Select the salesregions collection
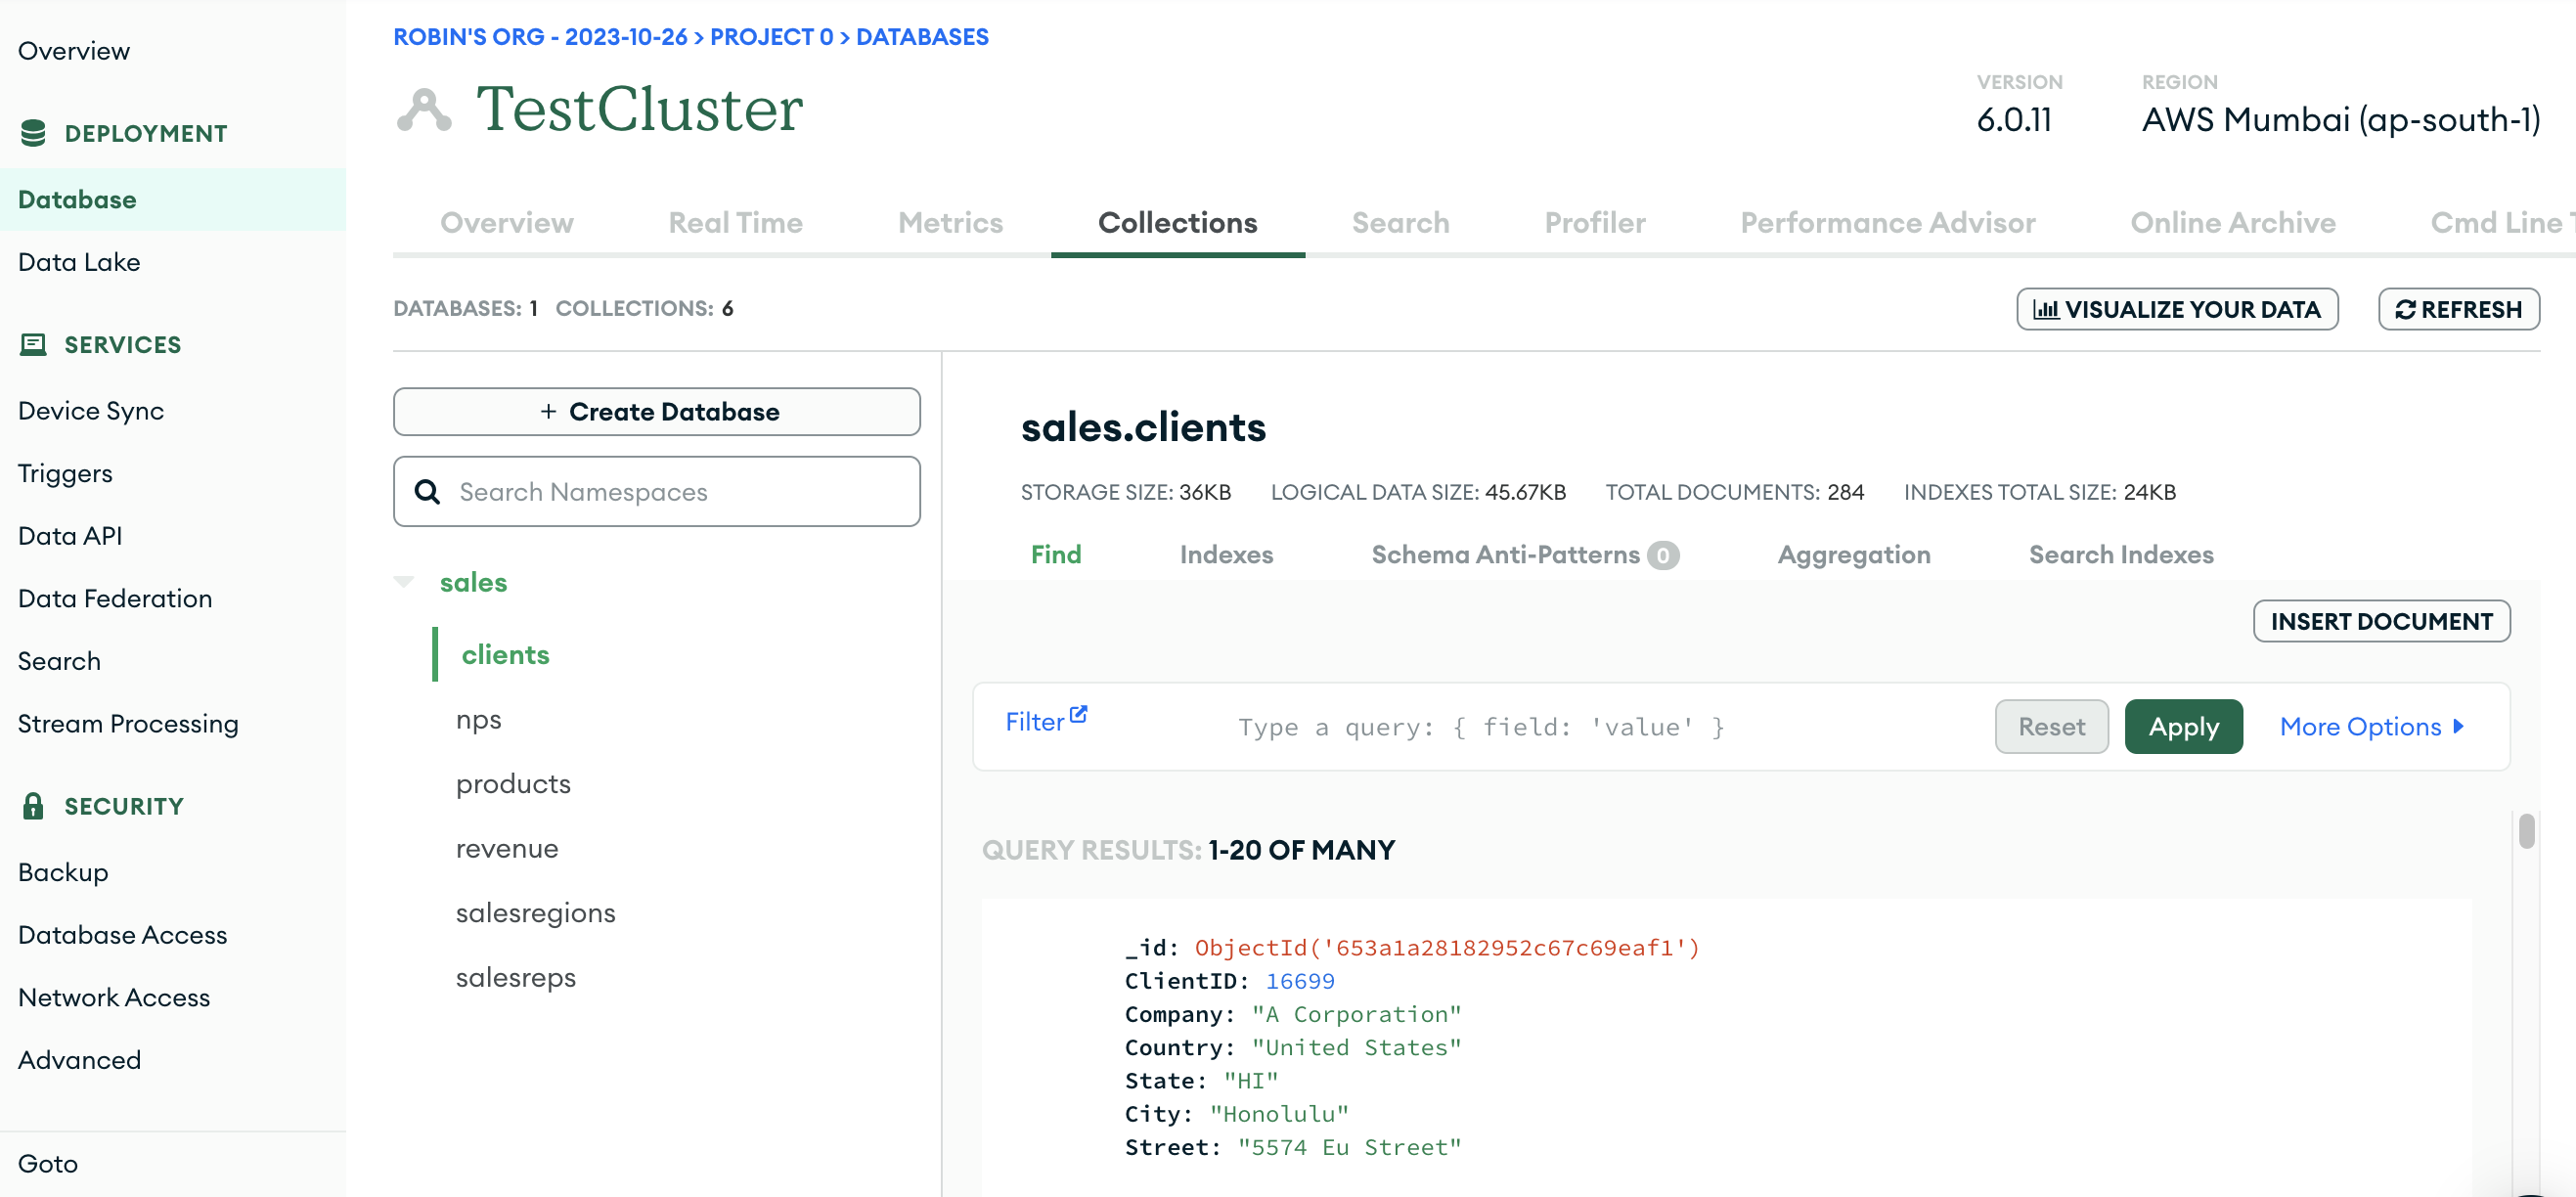 tap(535, 913)
